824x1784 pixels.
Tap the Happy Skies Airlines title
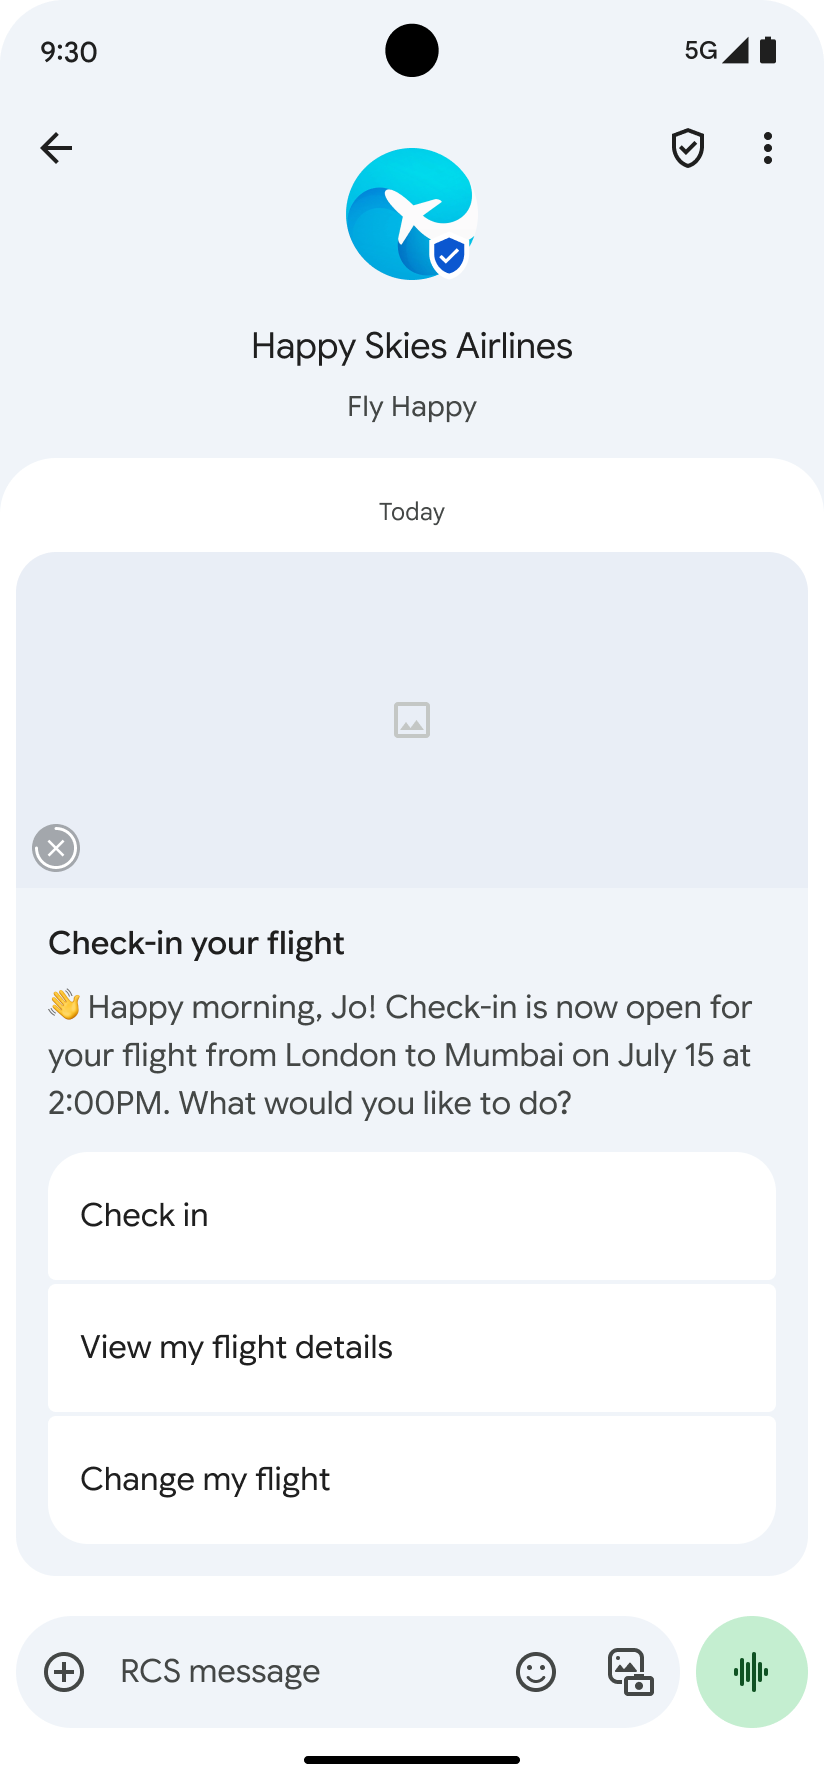coord(412,346)
